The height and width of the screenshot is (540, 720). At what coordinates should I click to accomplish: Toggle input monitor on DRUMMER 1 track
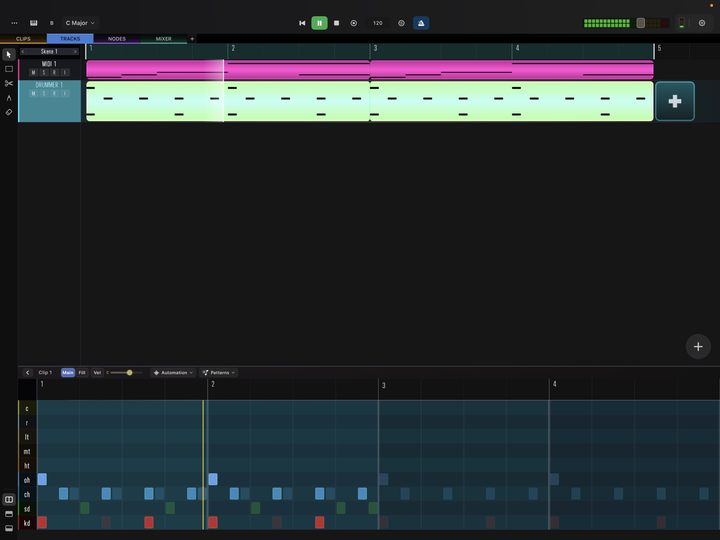(65, 94)
